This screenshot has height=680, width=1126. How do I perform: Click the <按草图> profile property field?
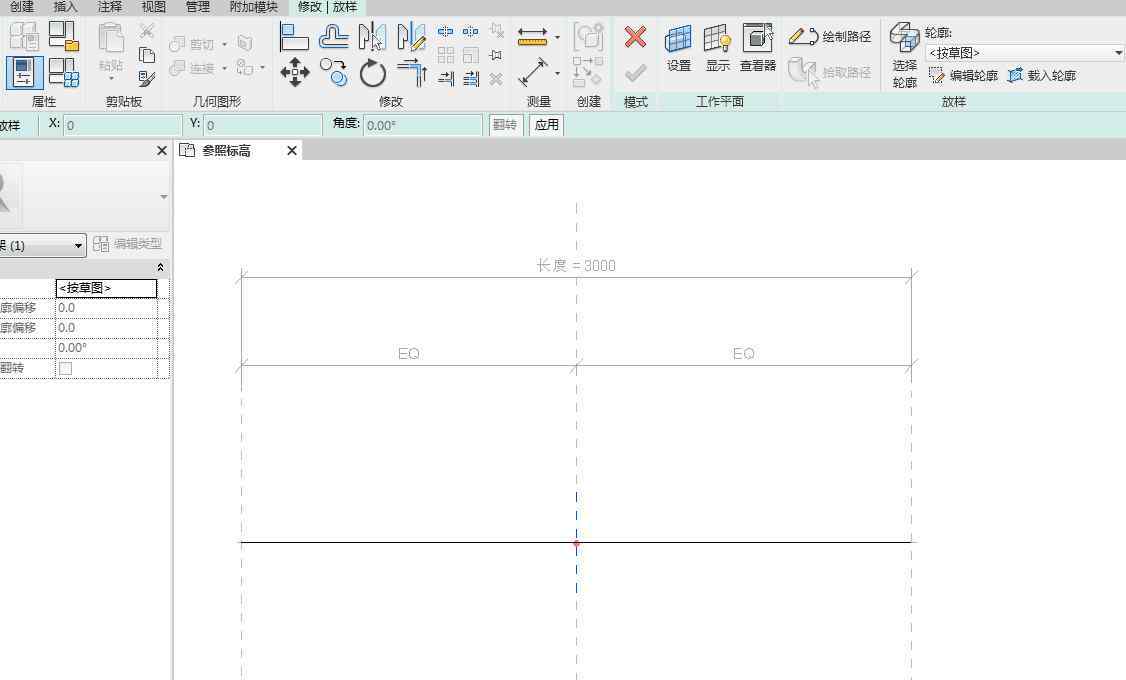click(106, 288)
